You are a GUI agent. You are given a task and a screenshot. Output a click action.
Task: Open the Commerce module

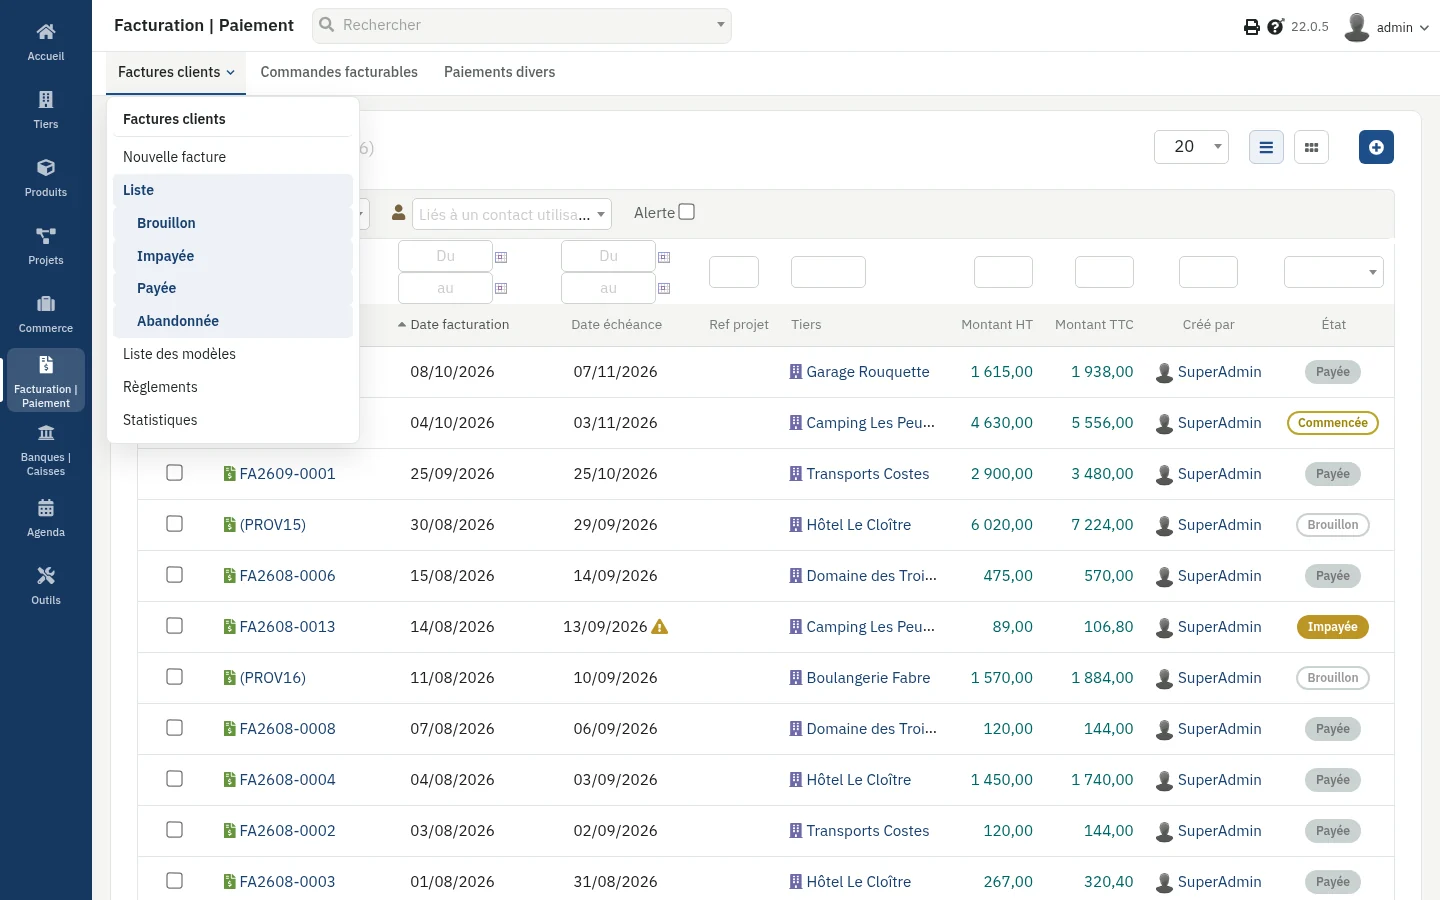pos(46,312)
